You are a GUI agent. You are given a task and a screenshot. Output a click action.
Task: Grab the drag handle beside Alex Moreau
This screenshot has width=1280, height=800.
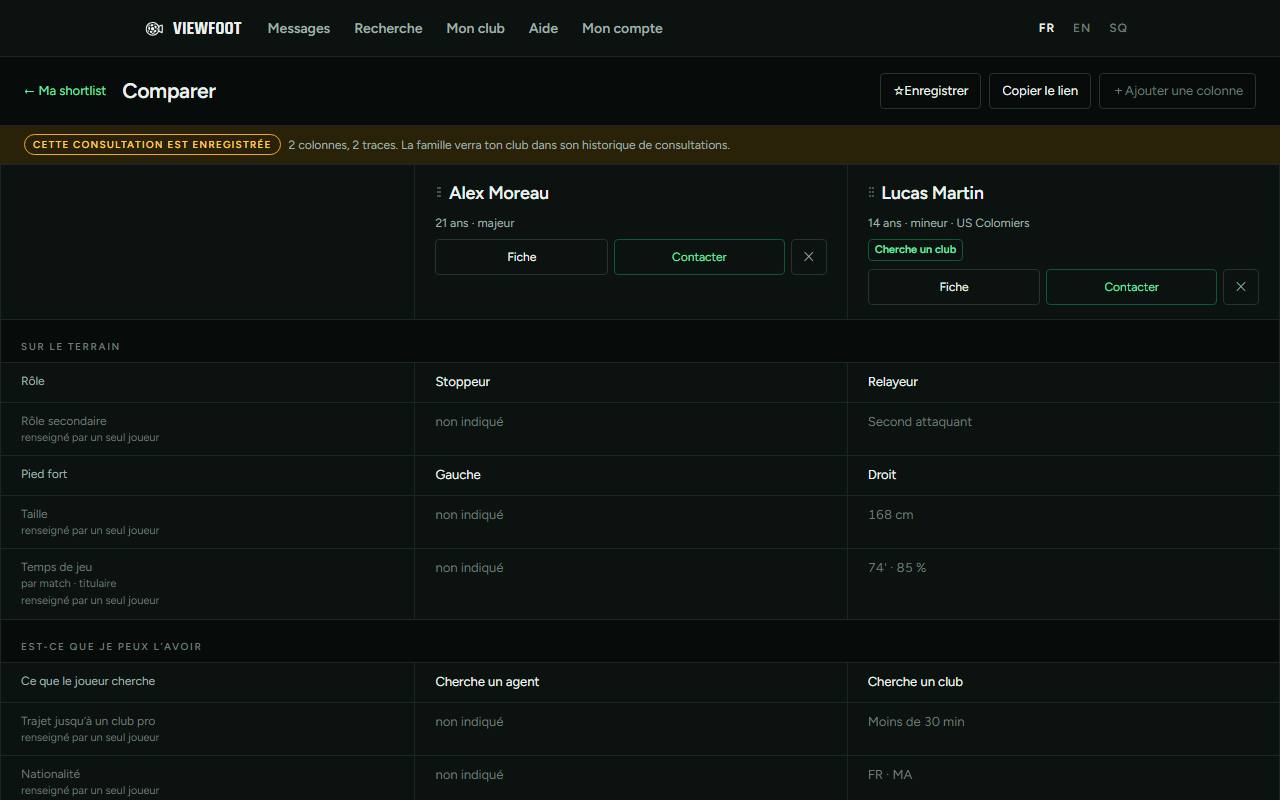coord(439,193)
